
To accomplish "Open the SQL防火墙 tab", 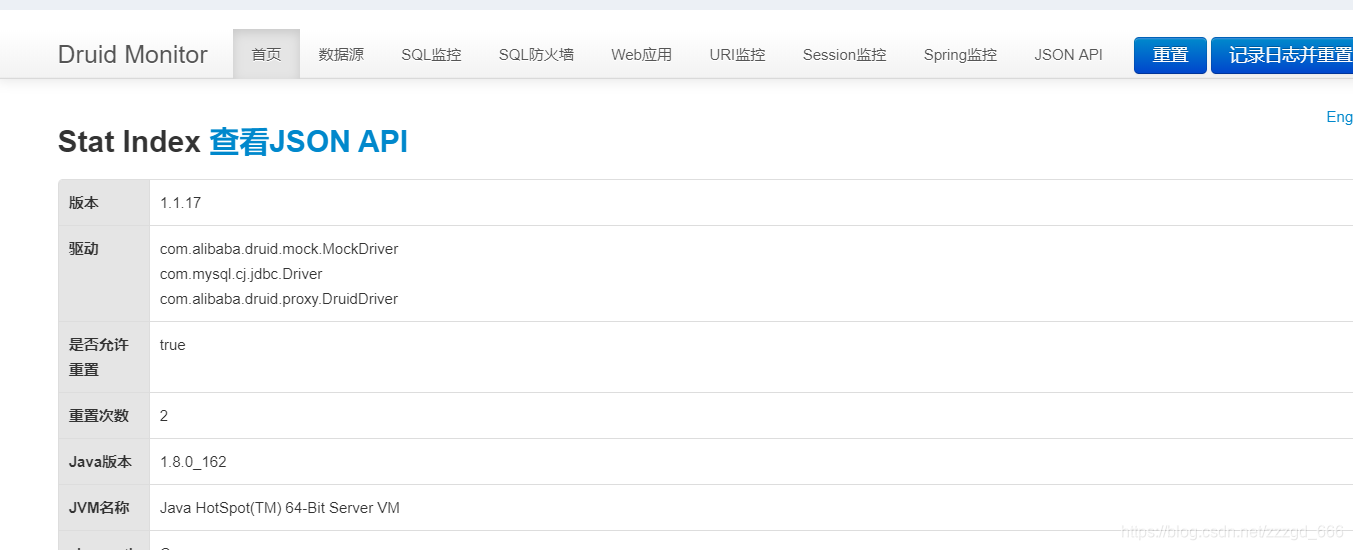I will click(x=536, y=54).
